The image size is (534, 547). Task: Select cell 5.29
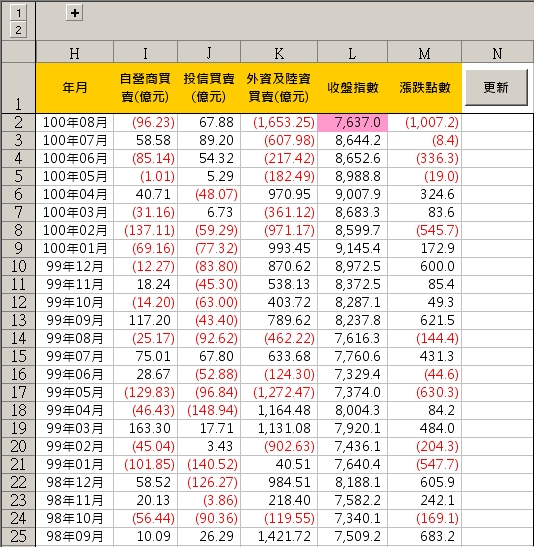(x=209, y=177)
